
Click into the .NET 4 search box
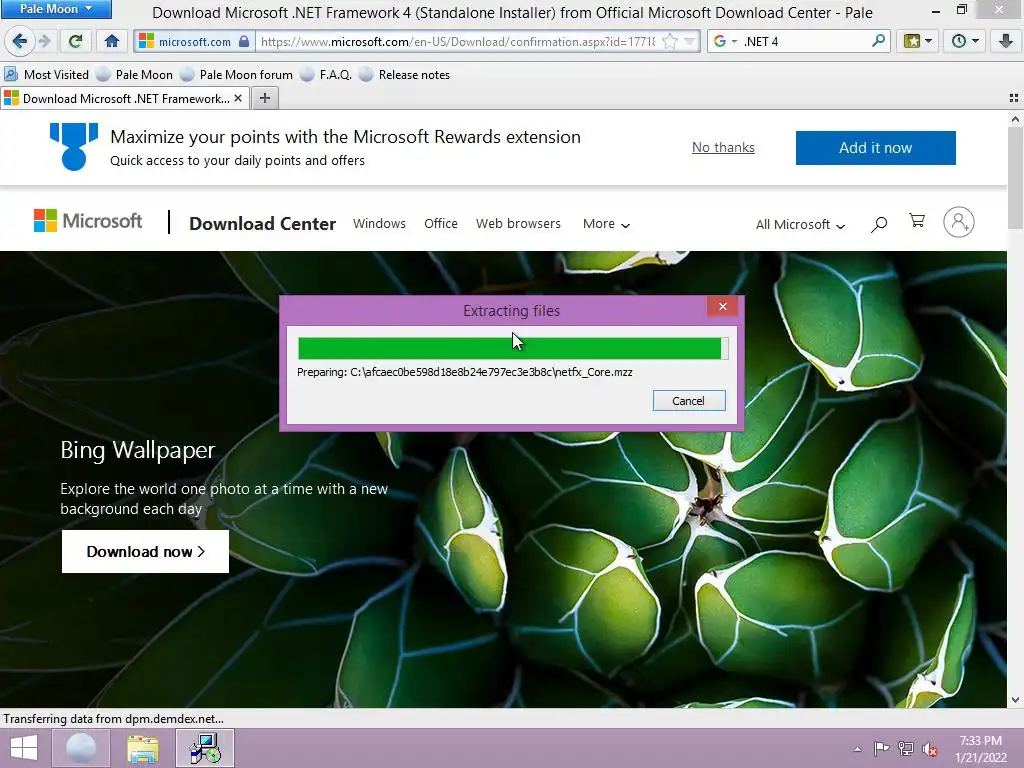805,41
